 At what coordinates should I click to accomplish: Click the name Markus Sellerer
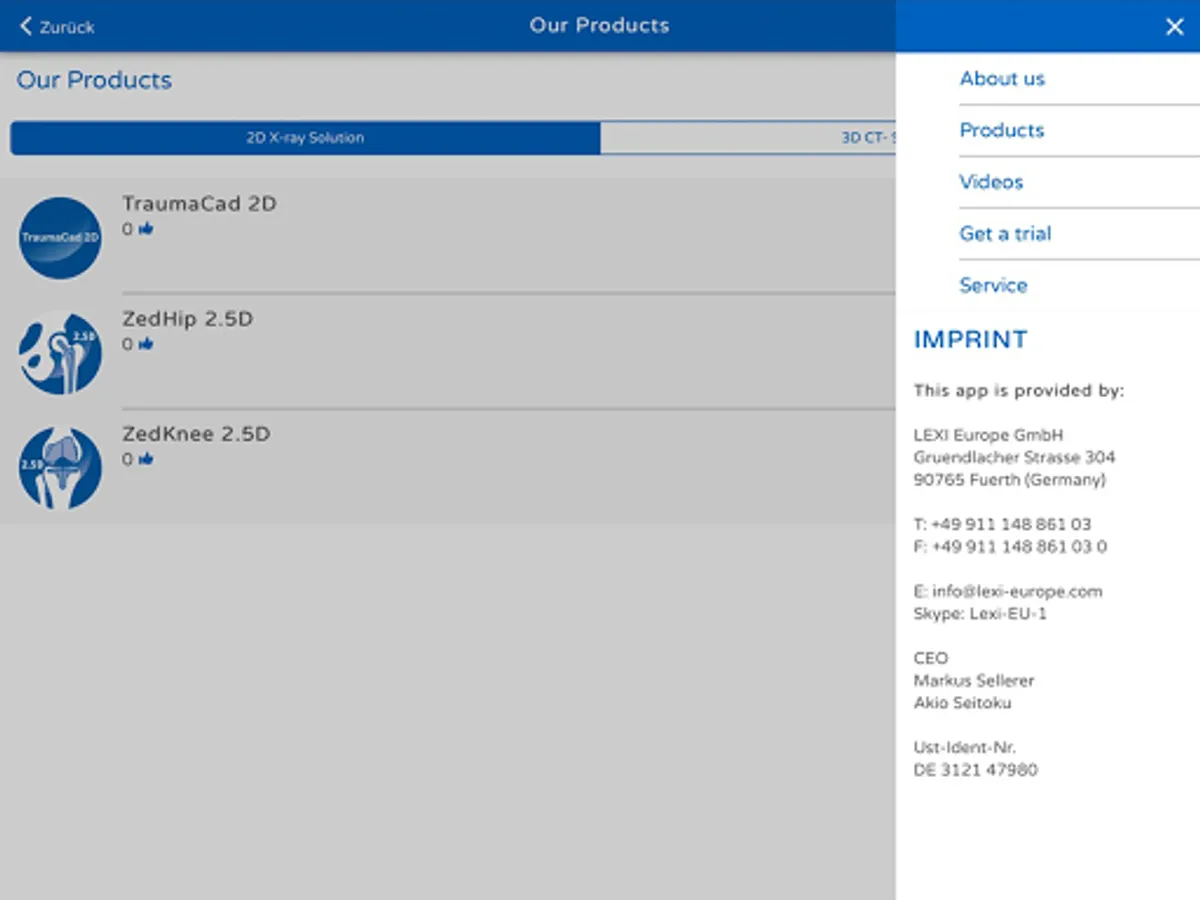pyautogui.click(x=973, y=681)
